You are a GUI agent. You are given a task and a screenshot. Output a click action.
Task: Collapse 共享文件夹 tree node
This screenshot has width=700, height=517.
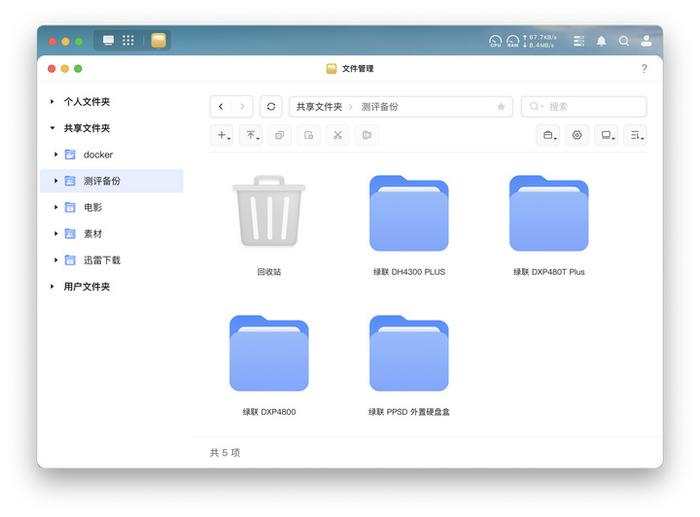click(52, 128)
